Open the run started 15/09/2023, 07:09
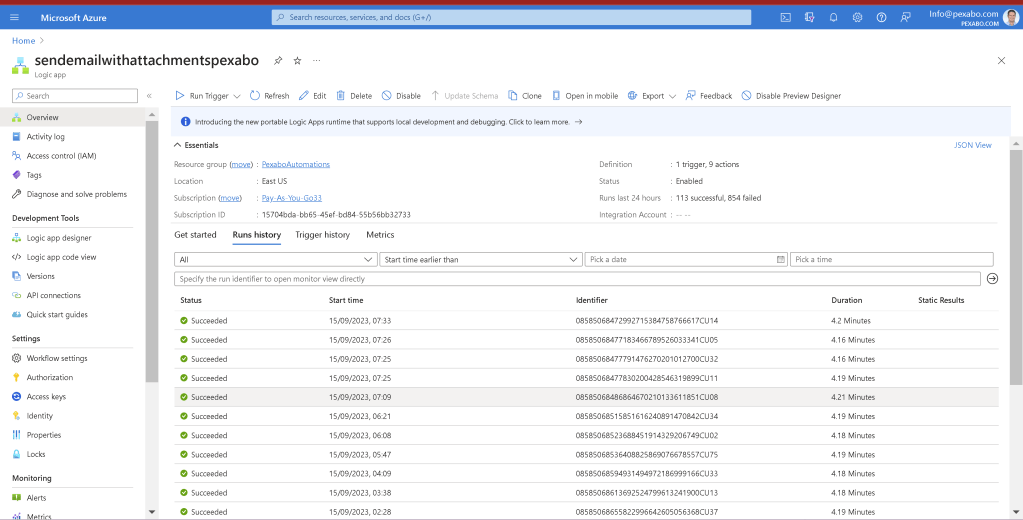Viewport: 1023px width, 520px height. coord(586,397)
